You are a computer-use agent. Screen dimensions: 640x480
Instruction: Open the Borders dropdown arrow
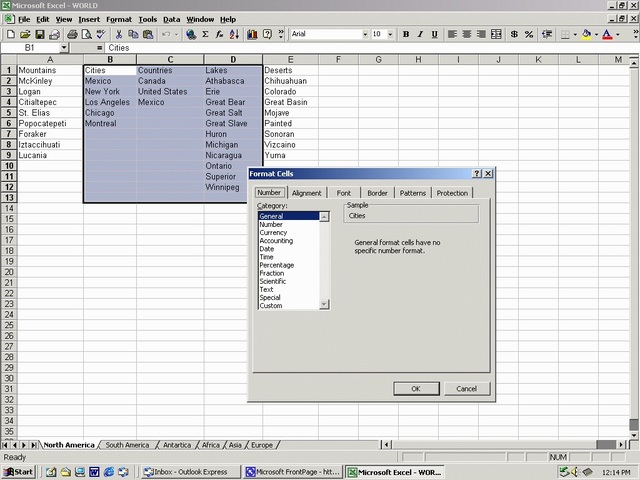(x=575, y=34)
